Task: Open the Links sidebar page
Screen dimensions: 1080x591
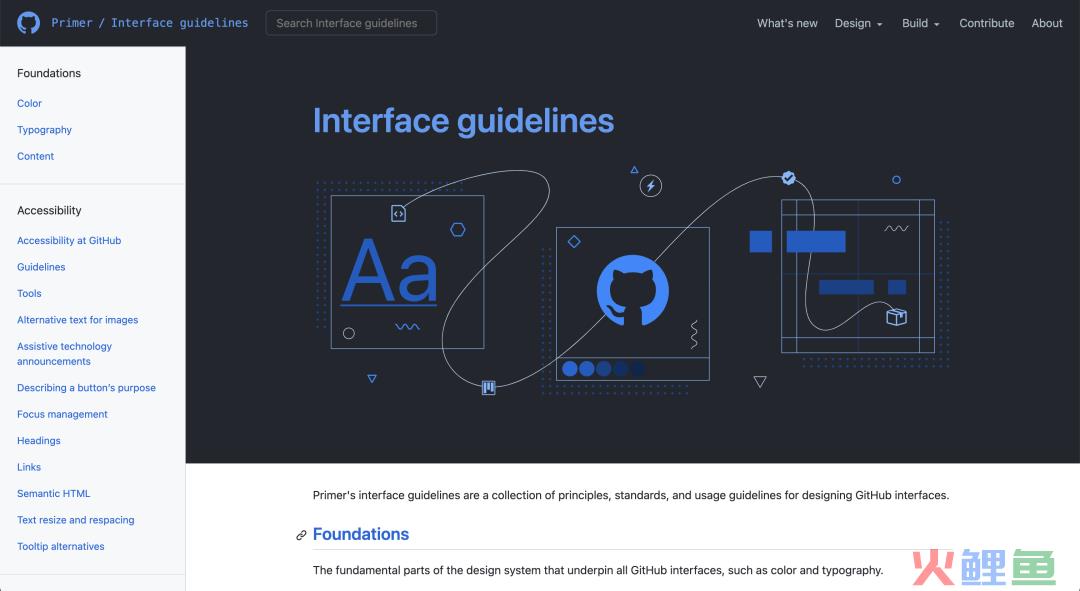Action: click(29, 467)
